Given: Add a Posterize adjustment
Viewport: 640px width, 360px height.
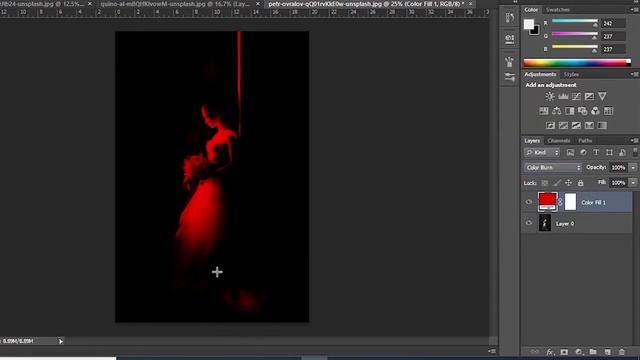Looking at the screenshot, I should pyautogui.click(x=563, y=125).
